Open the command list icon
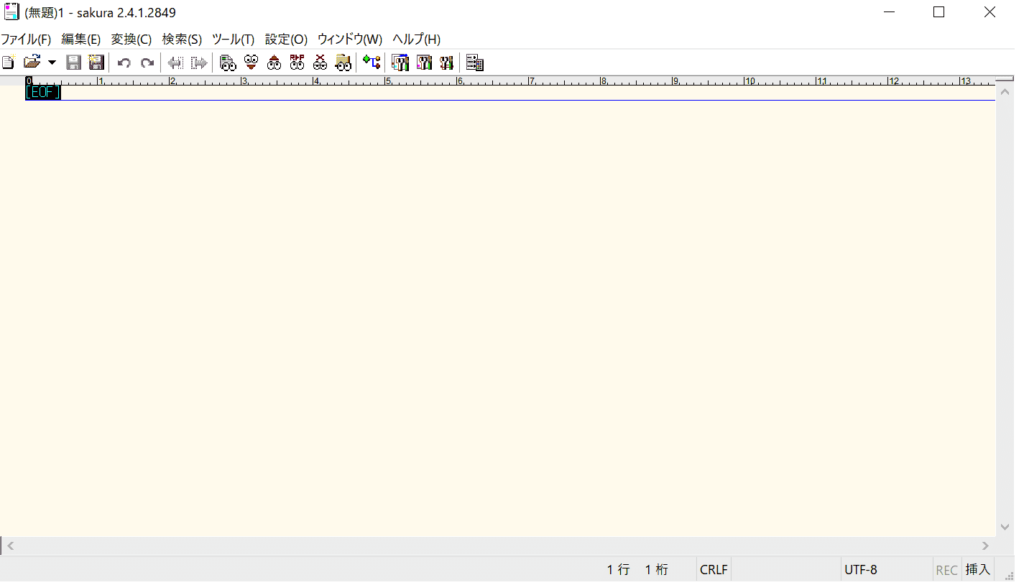Screen dimensions: 1024x585 [475, 63]
